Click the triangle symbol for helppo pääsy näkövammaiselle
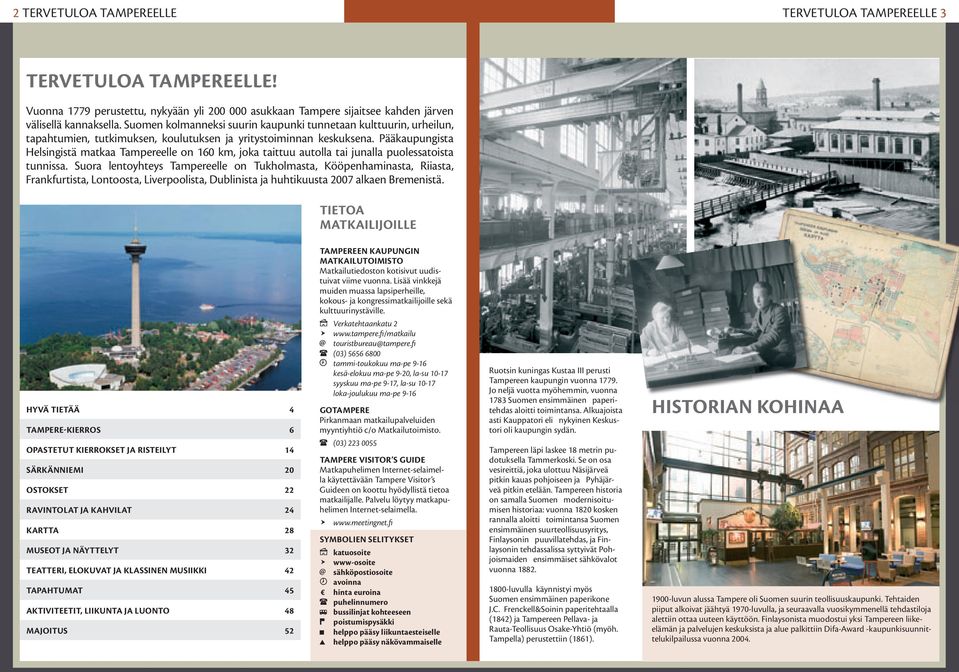Image resolution: width=959 pixels, height=672 pixels. coord(323,642)
